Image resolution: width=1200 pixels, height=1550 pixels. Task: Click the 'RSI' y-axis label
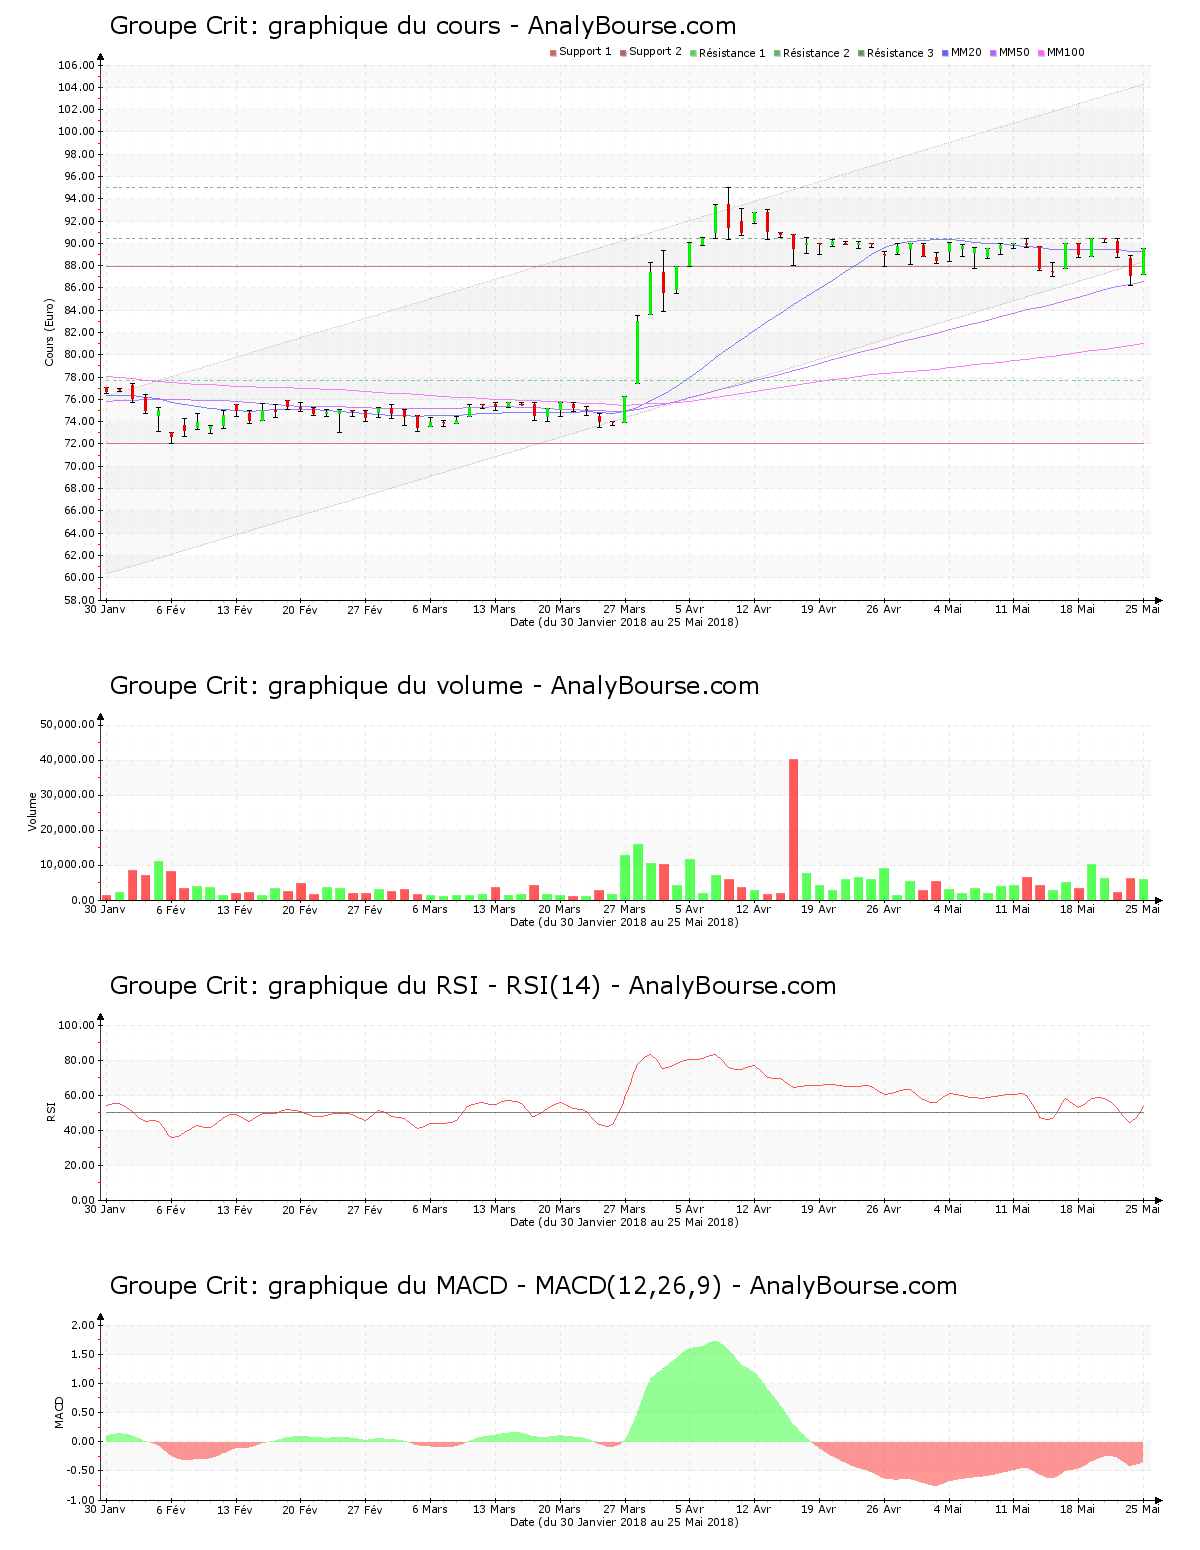point(50,1111)
